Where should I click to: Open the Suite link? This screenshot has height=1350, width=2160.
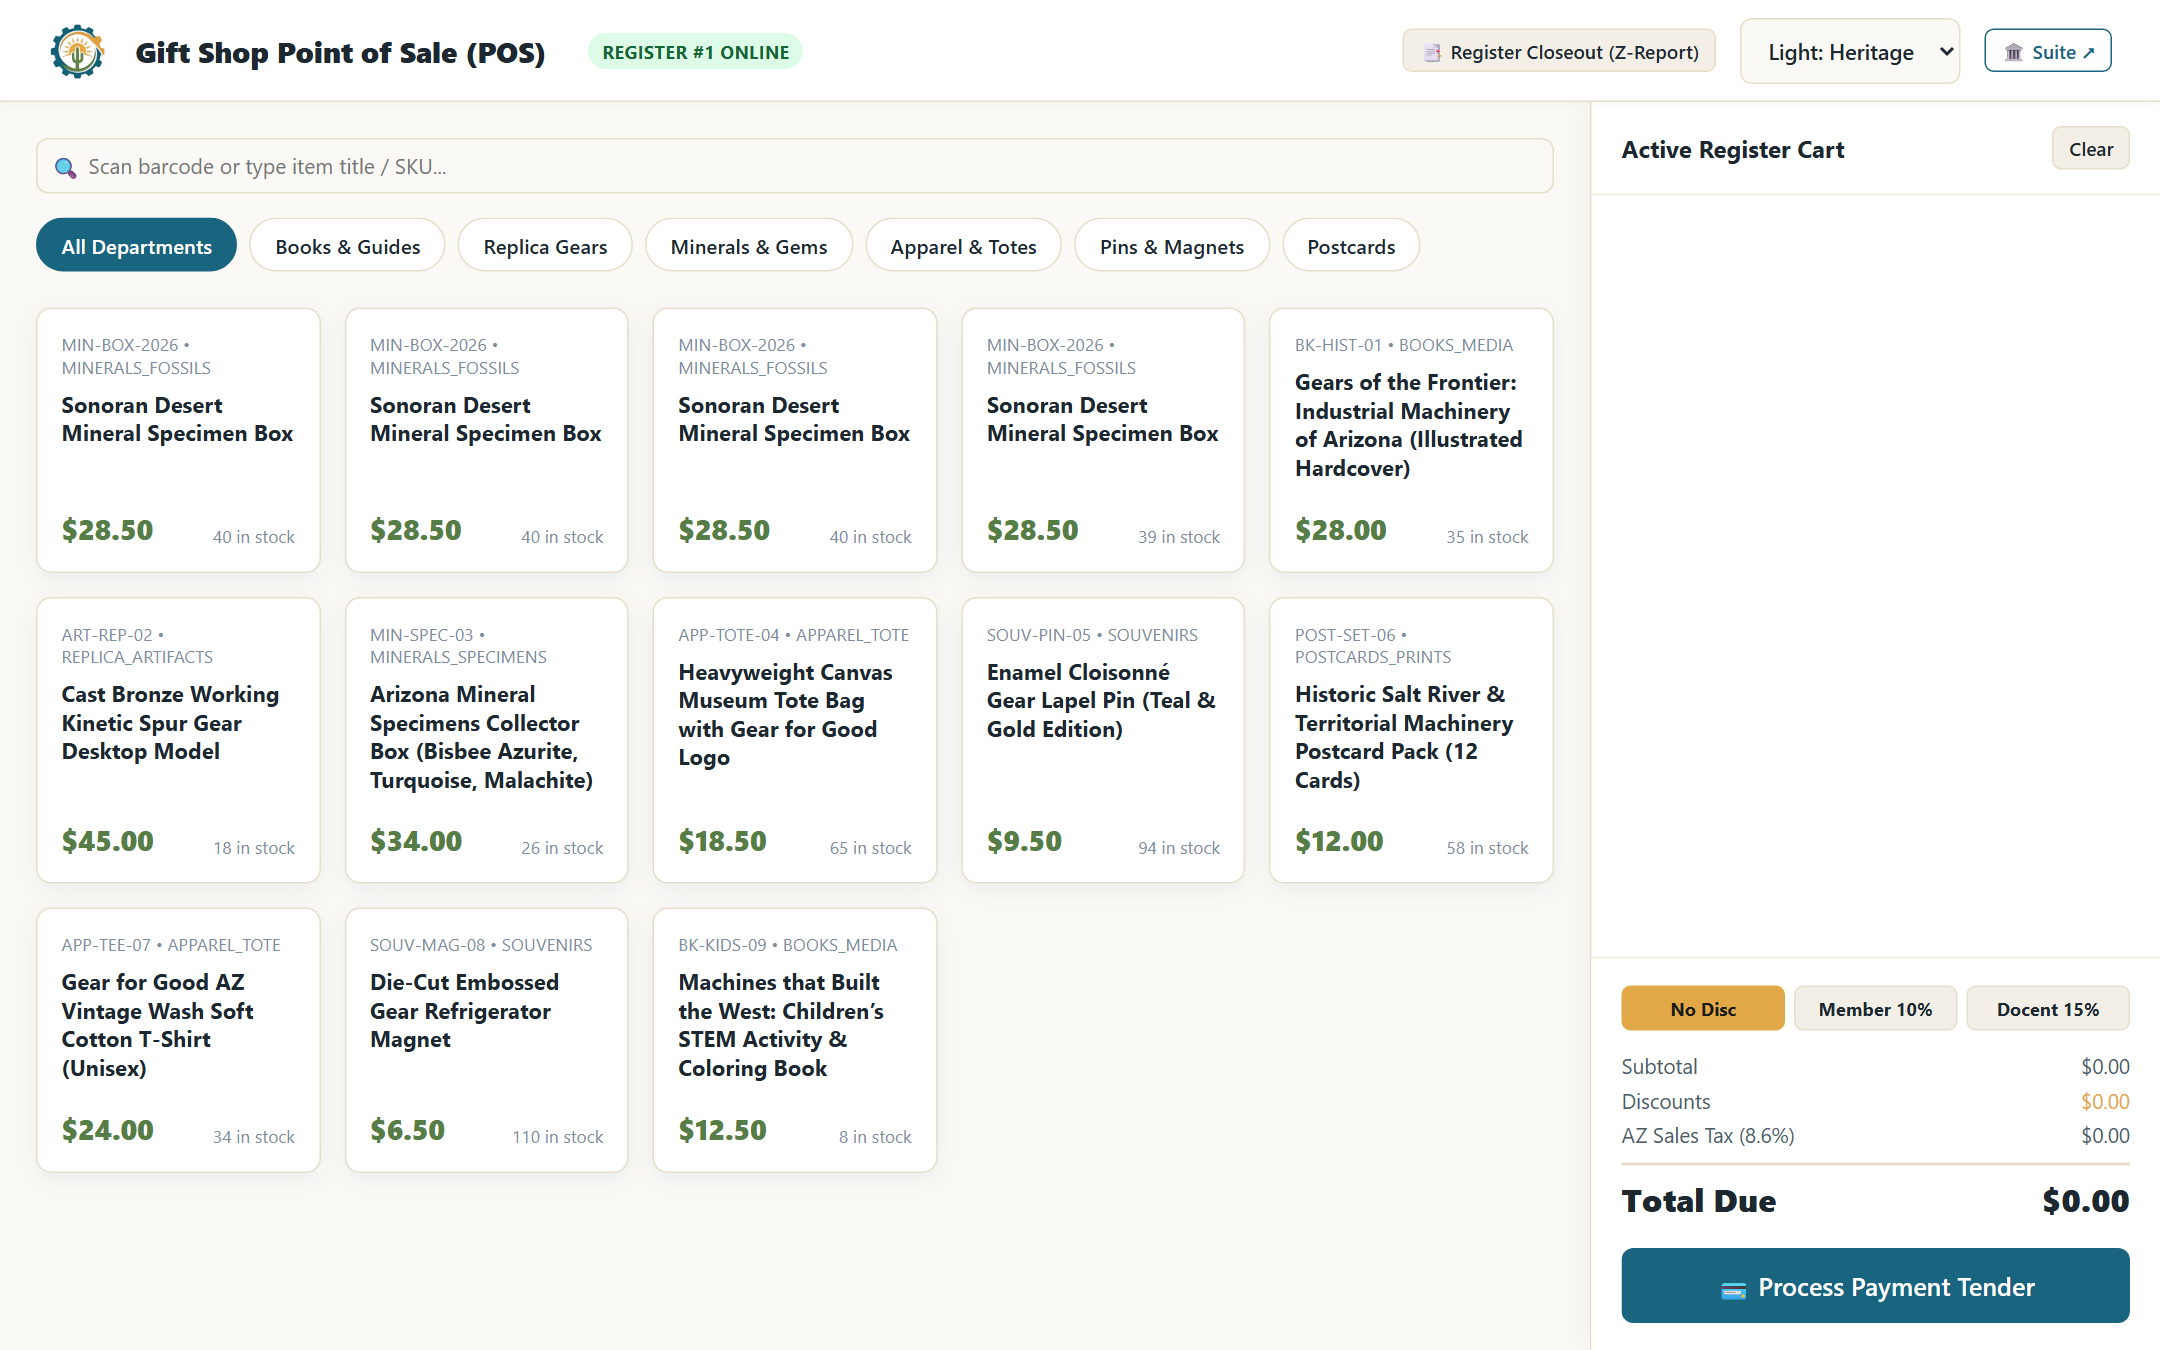click(x=2048, y=51)
